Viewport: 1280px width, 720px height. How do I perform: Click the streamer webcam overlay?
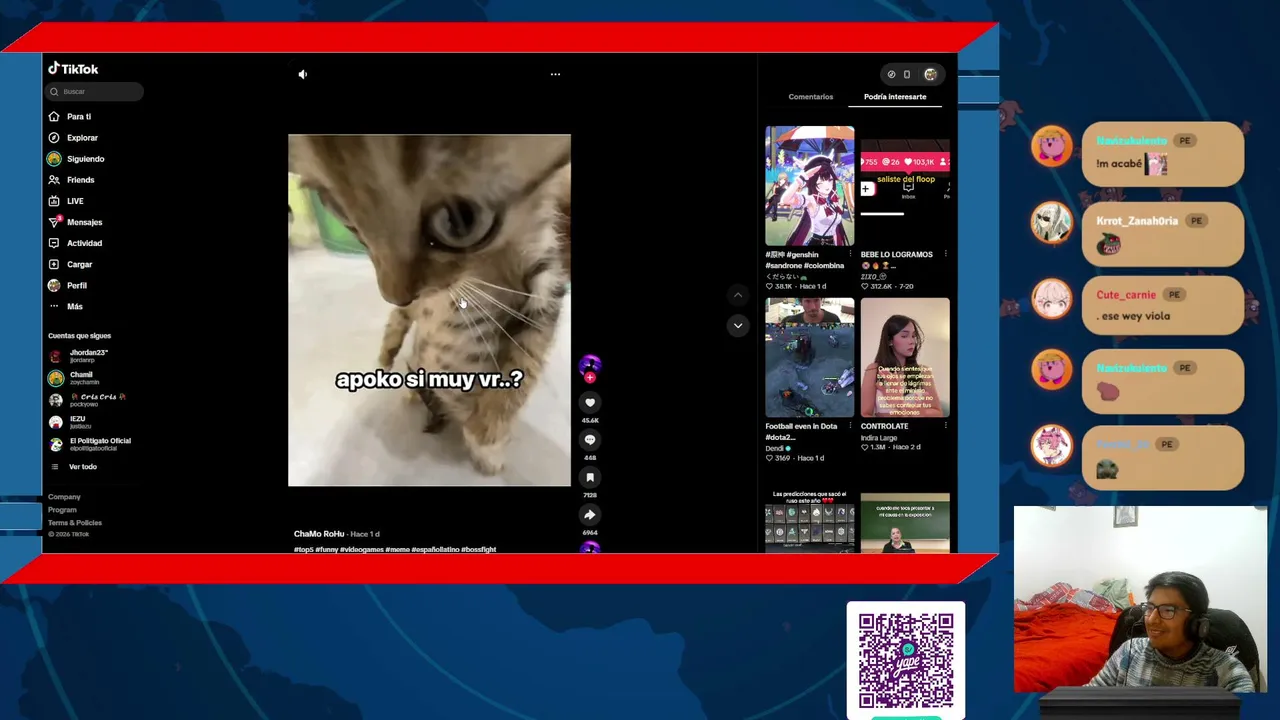point(1140,599)
